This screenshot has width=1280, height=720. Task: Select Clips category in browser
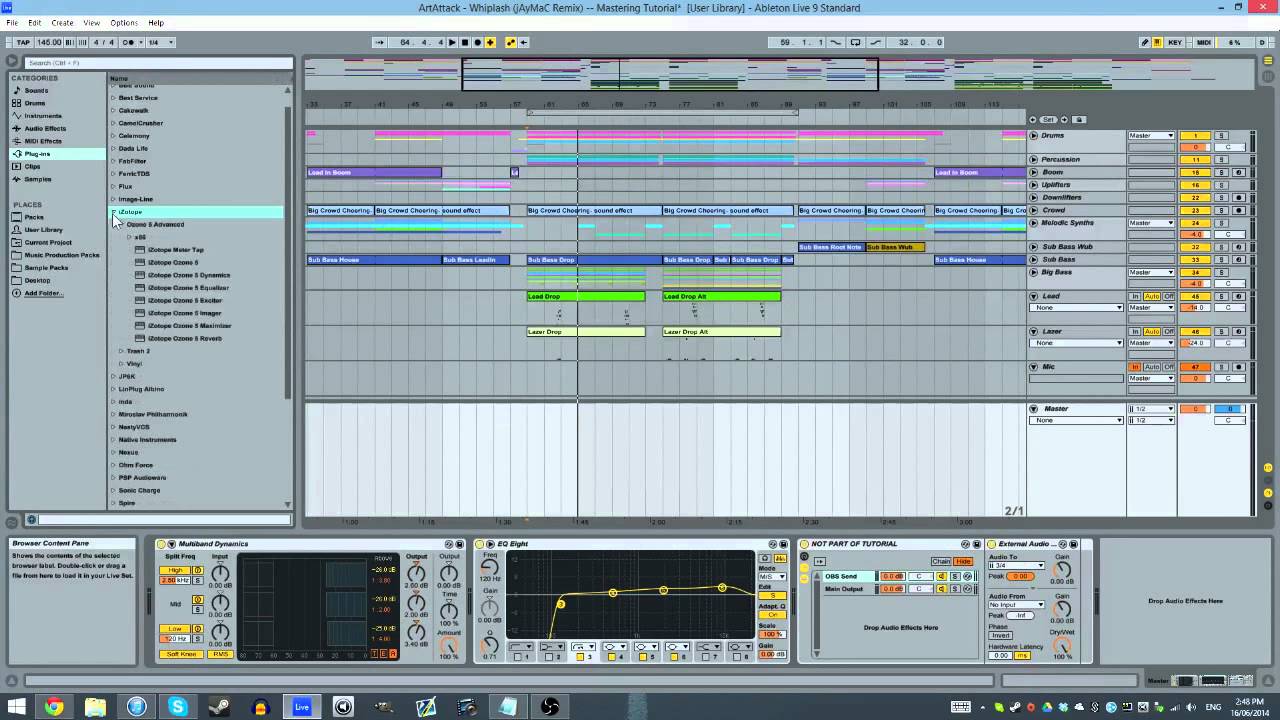[32, 166]
